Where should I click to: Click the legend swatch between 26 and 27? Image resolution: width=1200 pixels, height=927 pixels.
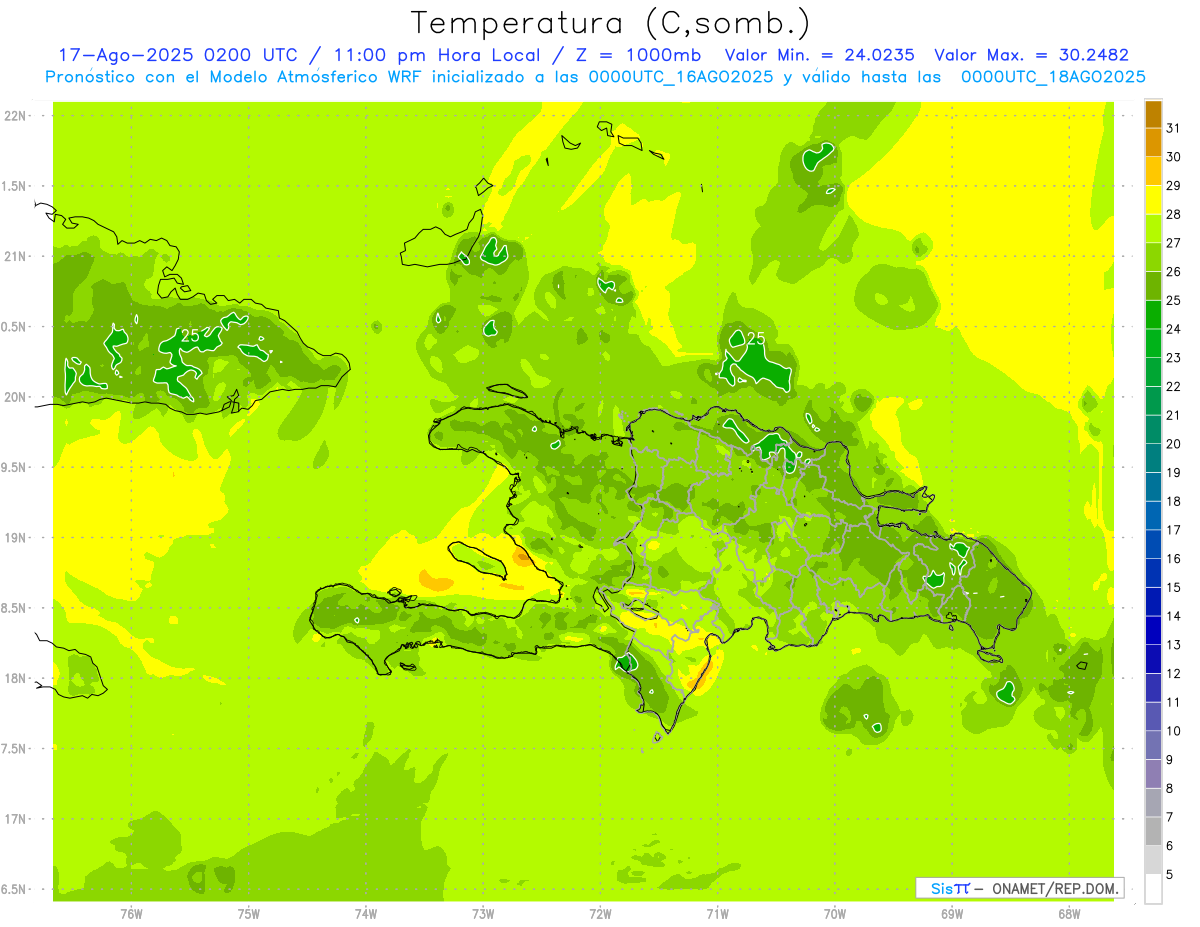point(1153,258)
